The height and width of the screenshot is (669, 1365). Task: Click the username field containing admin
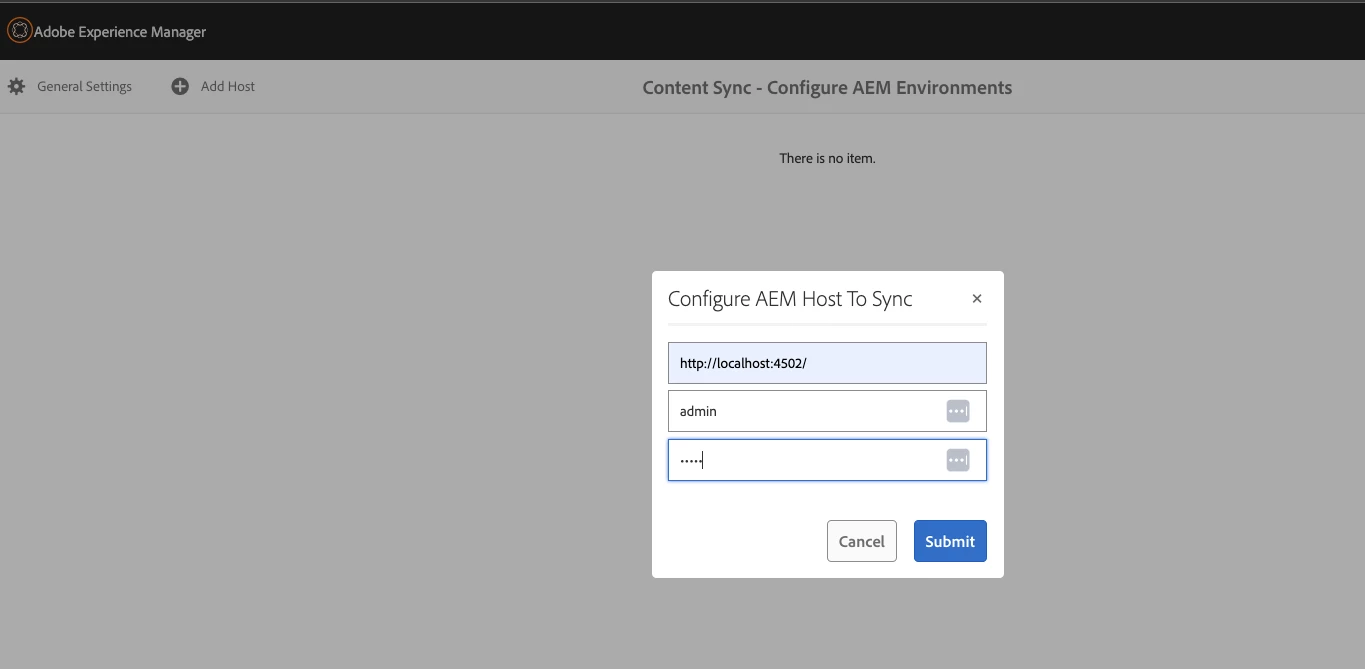(827, 411)
